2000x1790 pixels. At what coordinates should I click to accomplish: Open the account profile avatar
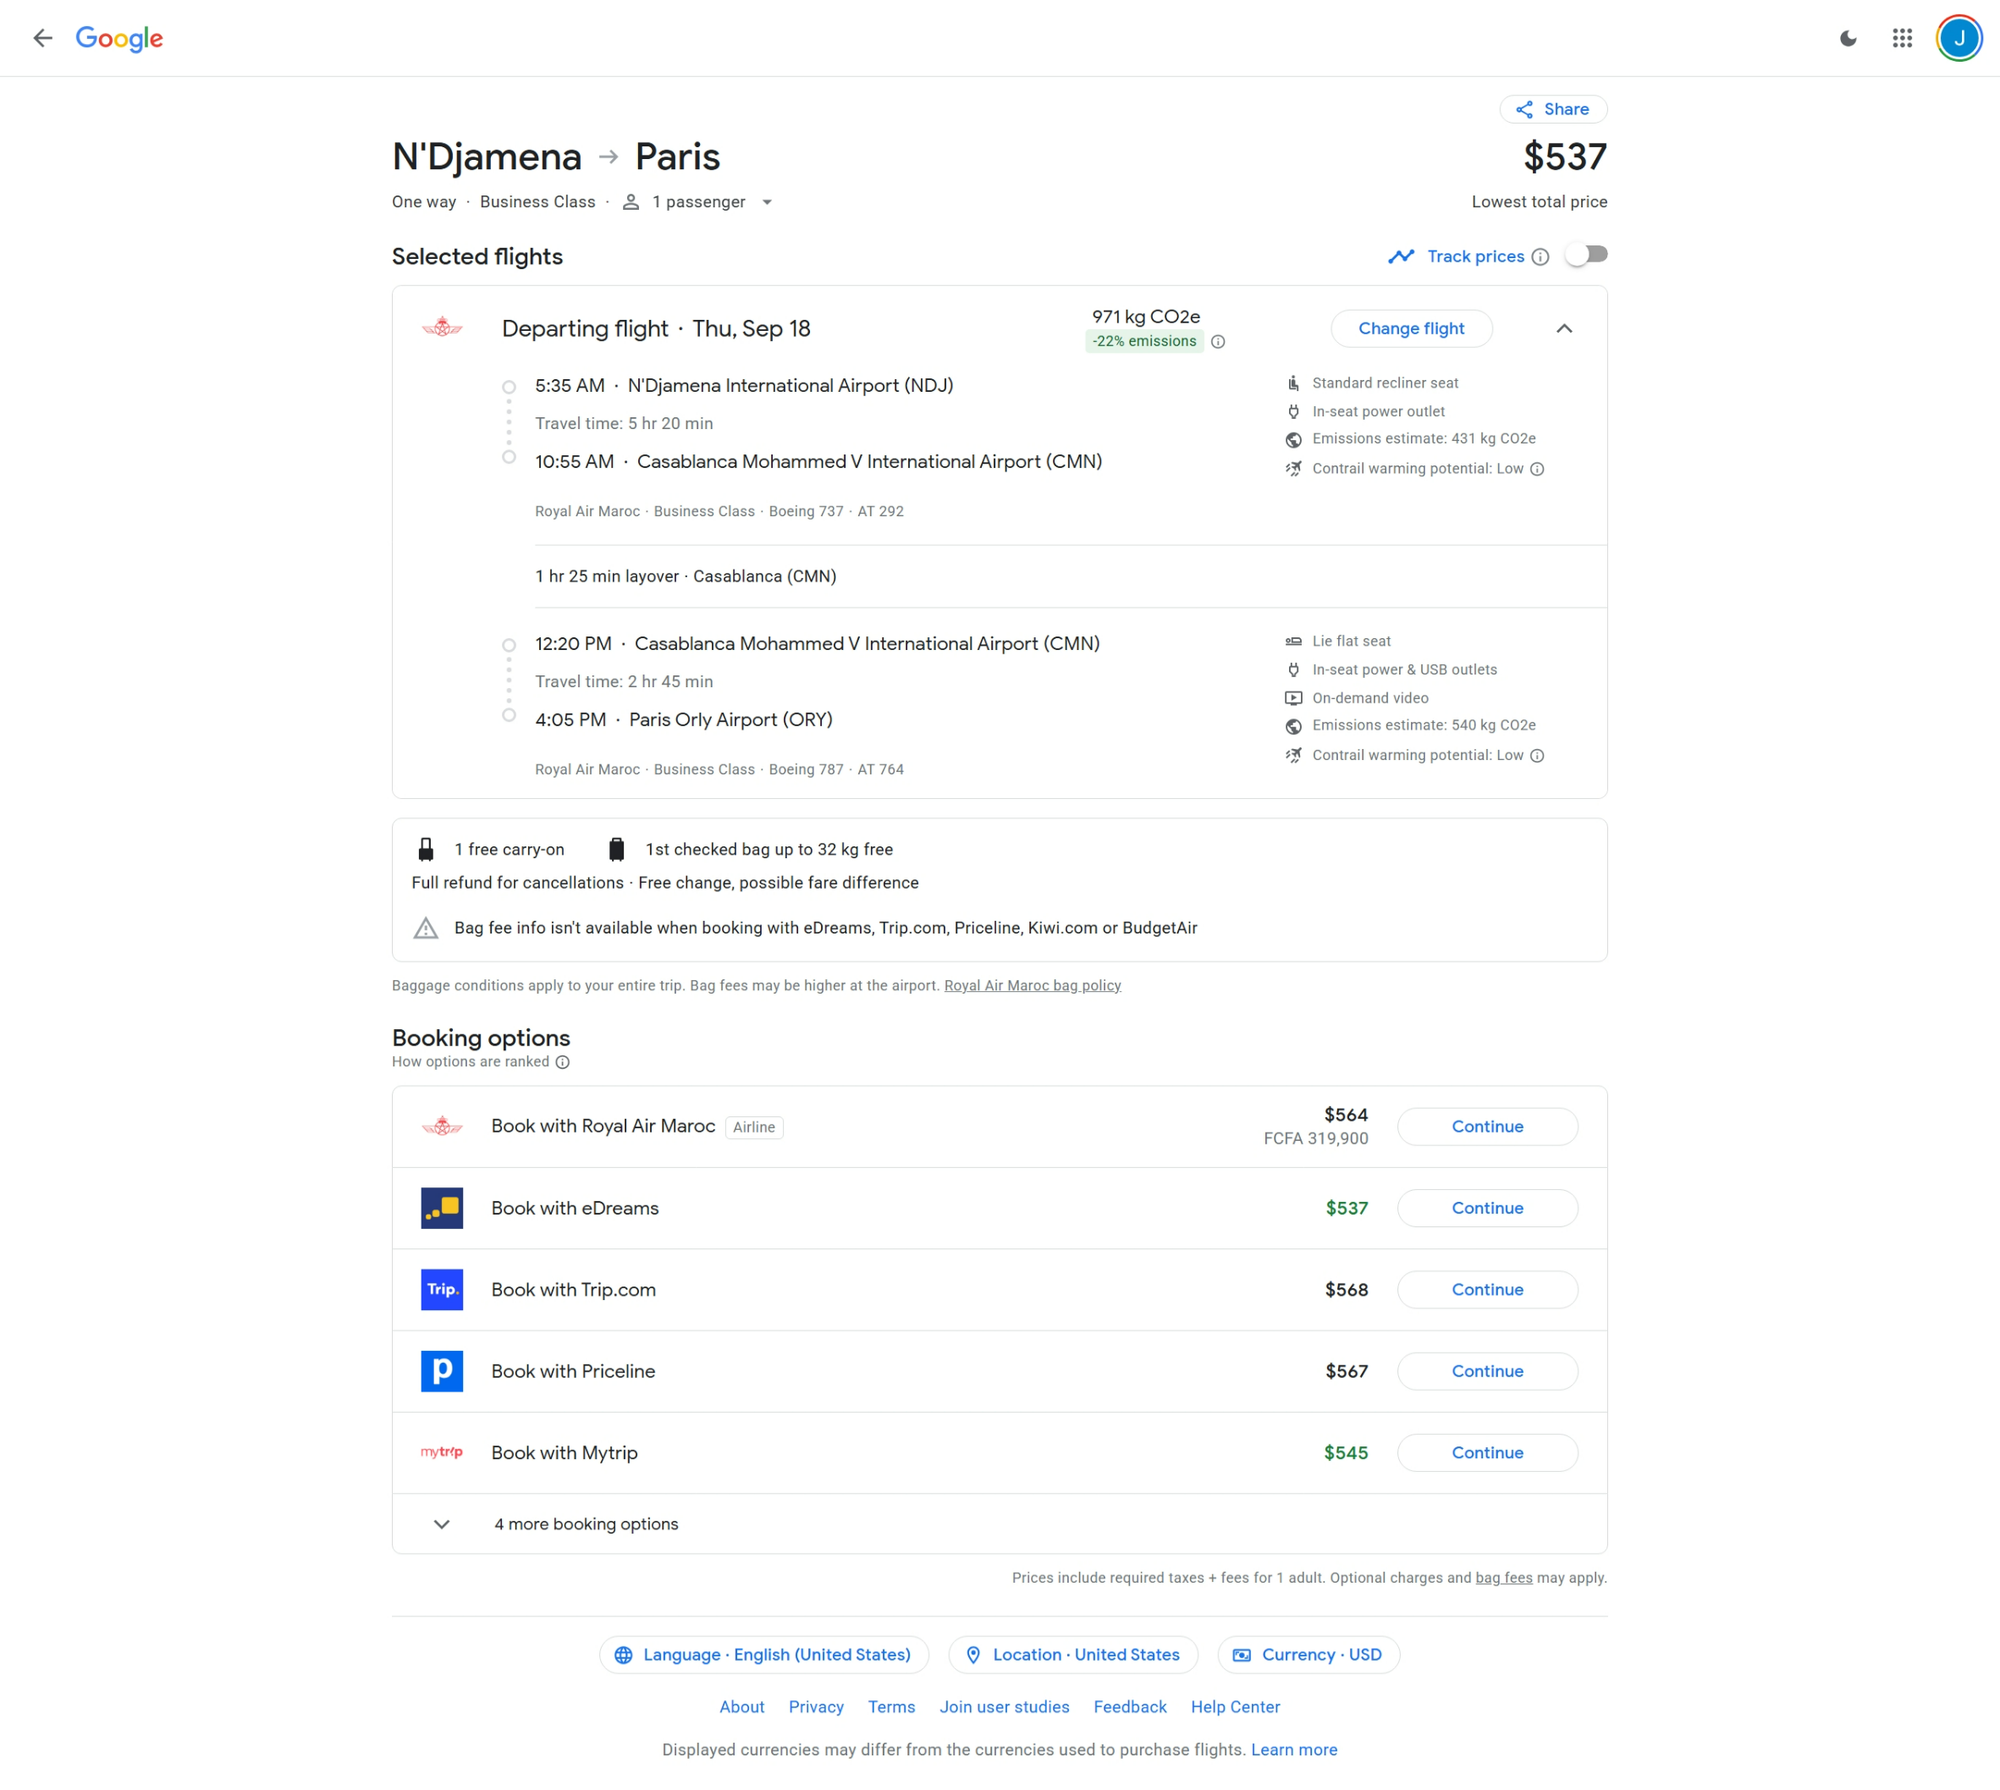point(1958,38)
